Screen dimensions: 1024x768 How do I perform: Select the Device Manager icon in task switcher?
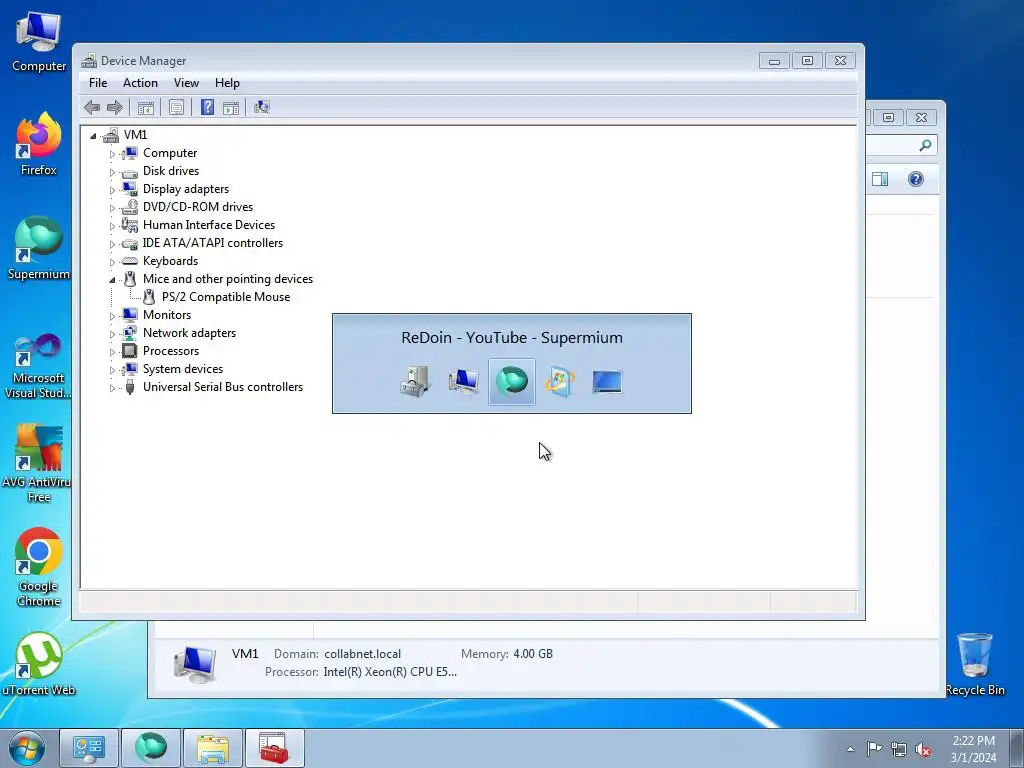[415, 381]
